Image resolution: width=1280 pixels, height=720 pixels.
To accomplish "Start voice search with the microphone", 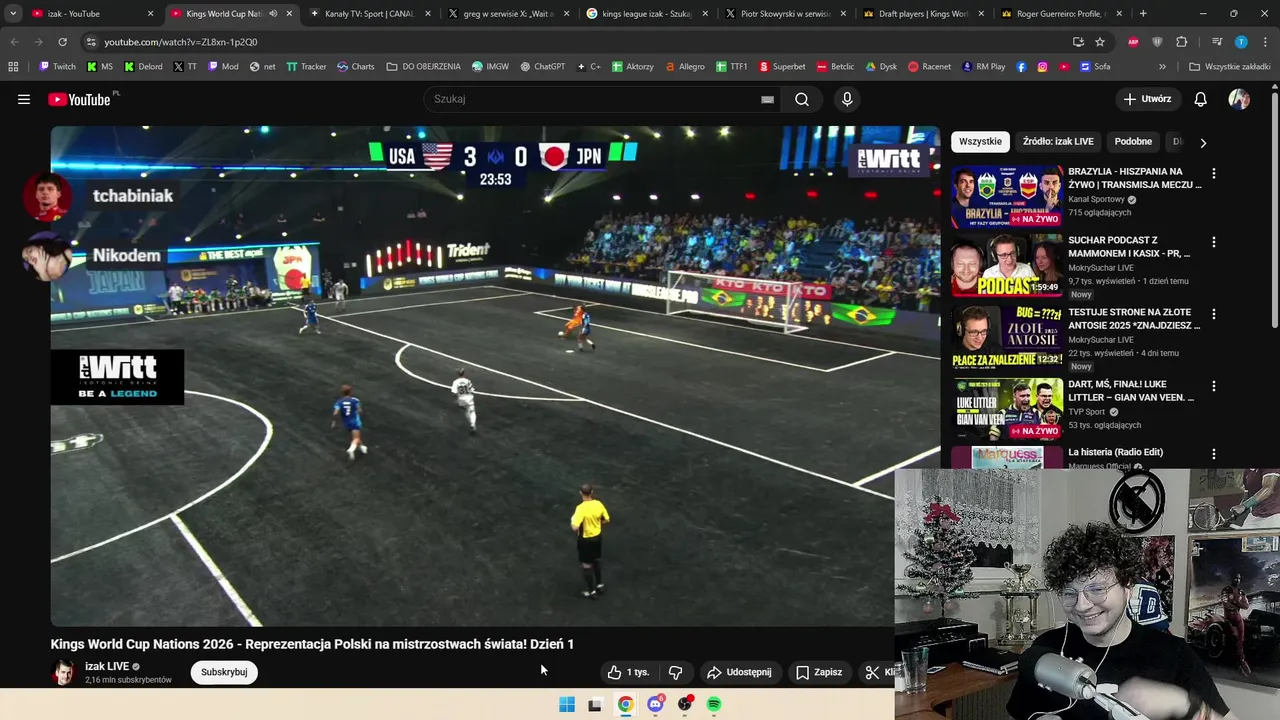I will tap(847, 99).
